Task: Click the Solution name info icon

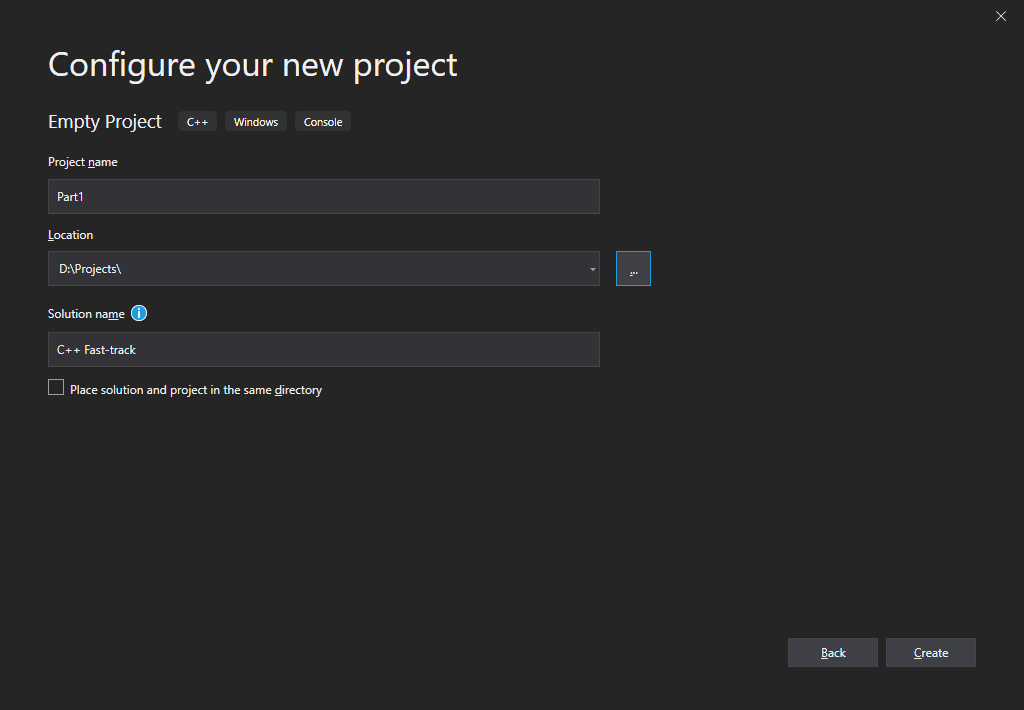Action: (x=139, y=314)
